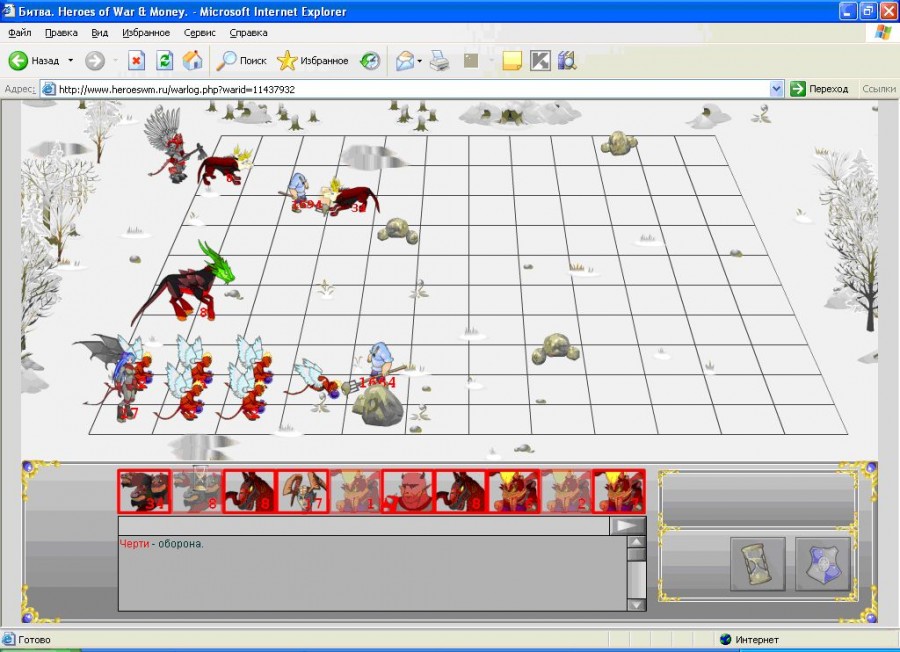Select the last portrait in the turn queue
This screenshot has width=900, height=652.
pyautogui.click(x=619, y=491)
